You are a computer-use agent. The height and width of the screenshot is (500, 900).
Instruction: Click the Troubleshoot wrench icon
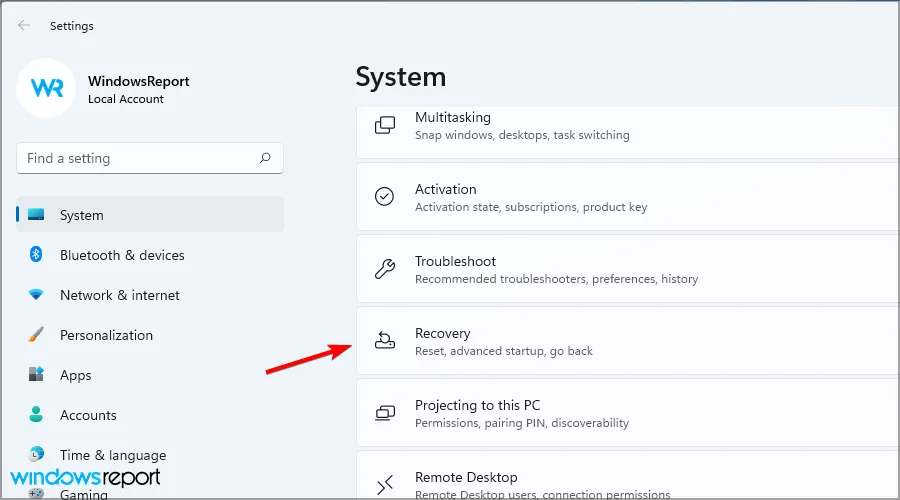click(x=384, y=269)
